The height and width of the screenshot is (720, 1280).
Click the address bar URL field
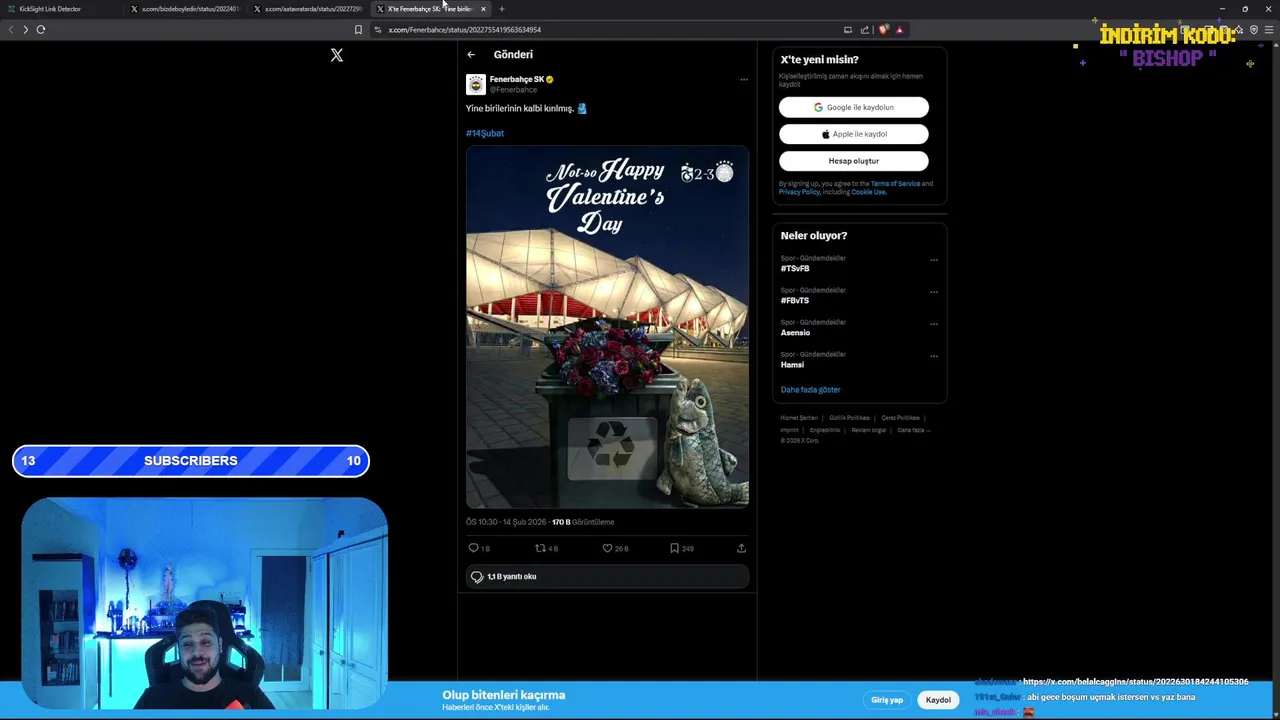pos(610,30)
